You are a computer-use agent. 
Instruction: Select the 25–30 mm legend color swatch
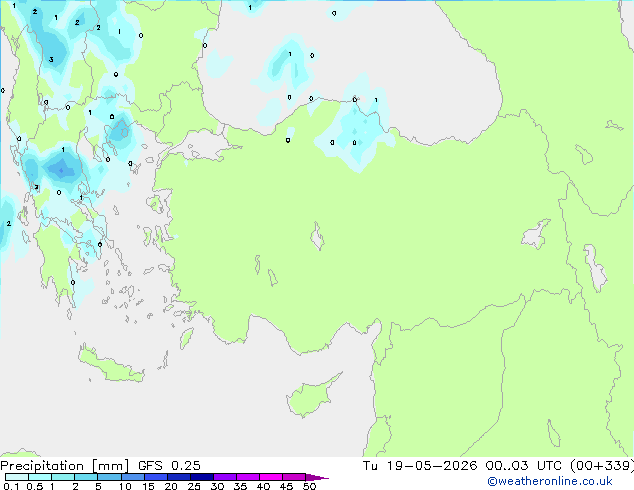(x=201, y=477)
